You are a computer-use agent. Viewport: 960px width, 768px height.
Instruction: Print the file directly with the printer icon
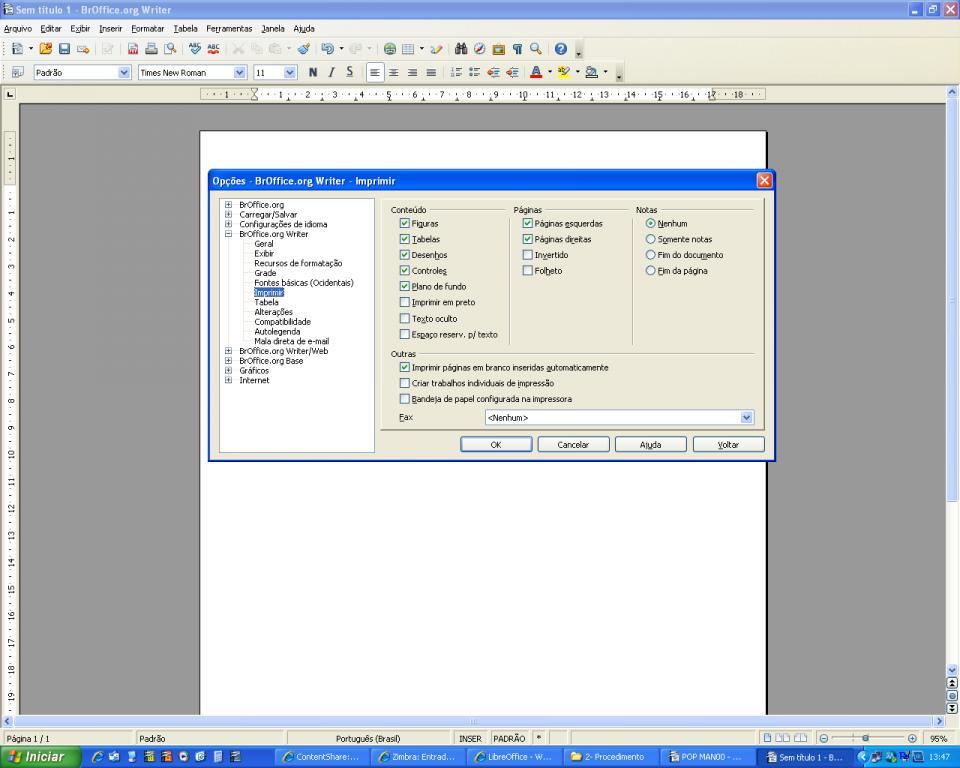point(151,49)
